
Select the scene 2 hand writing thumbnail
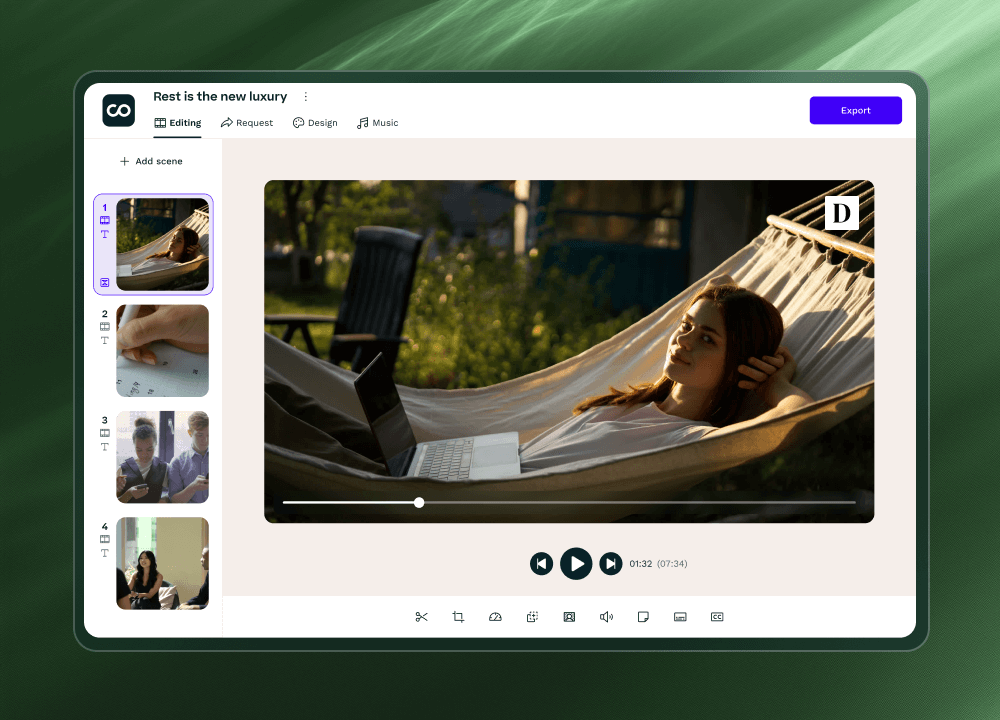pos(162,351)
